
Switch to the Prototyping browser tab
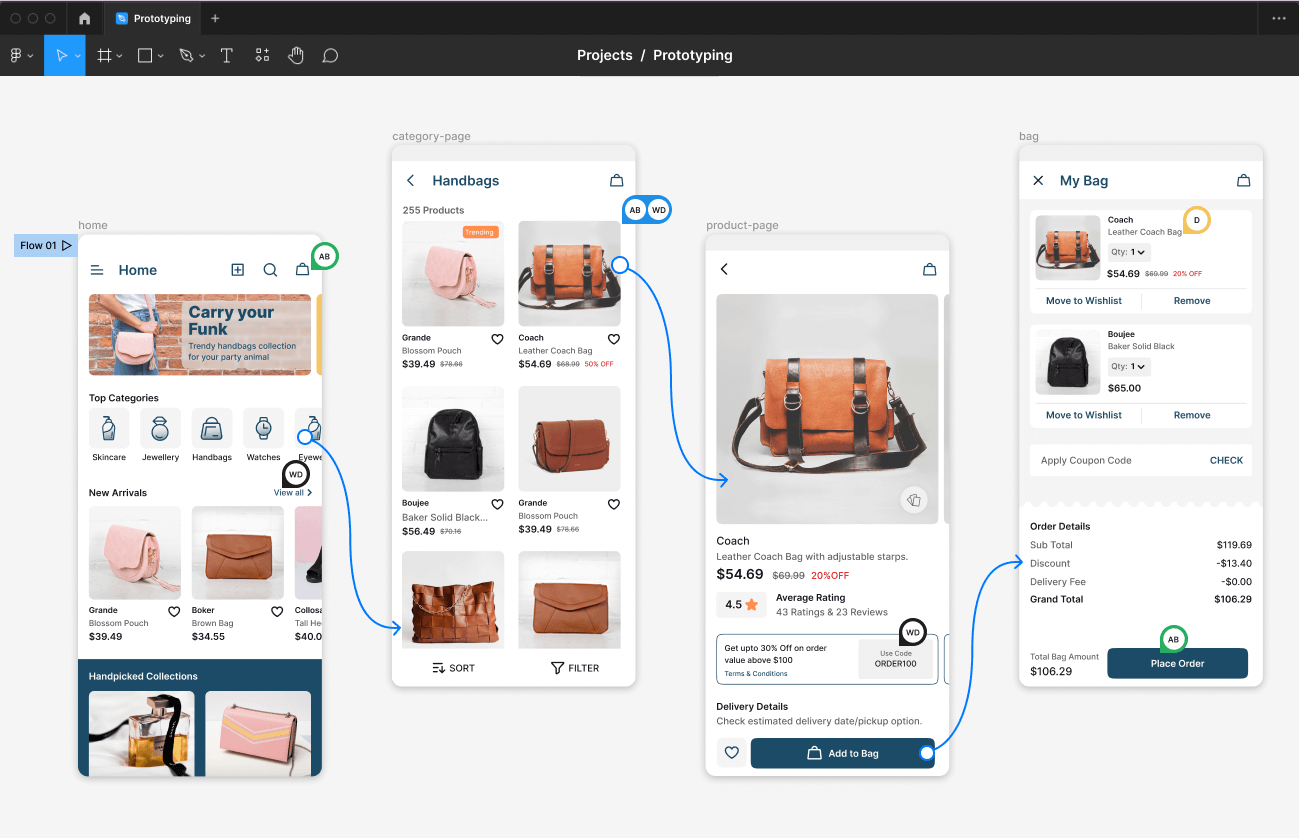tap(152, 17)
